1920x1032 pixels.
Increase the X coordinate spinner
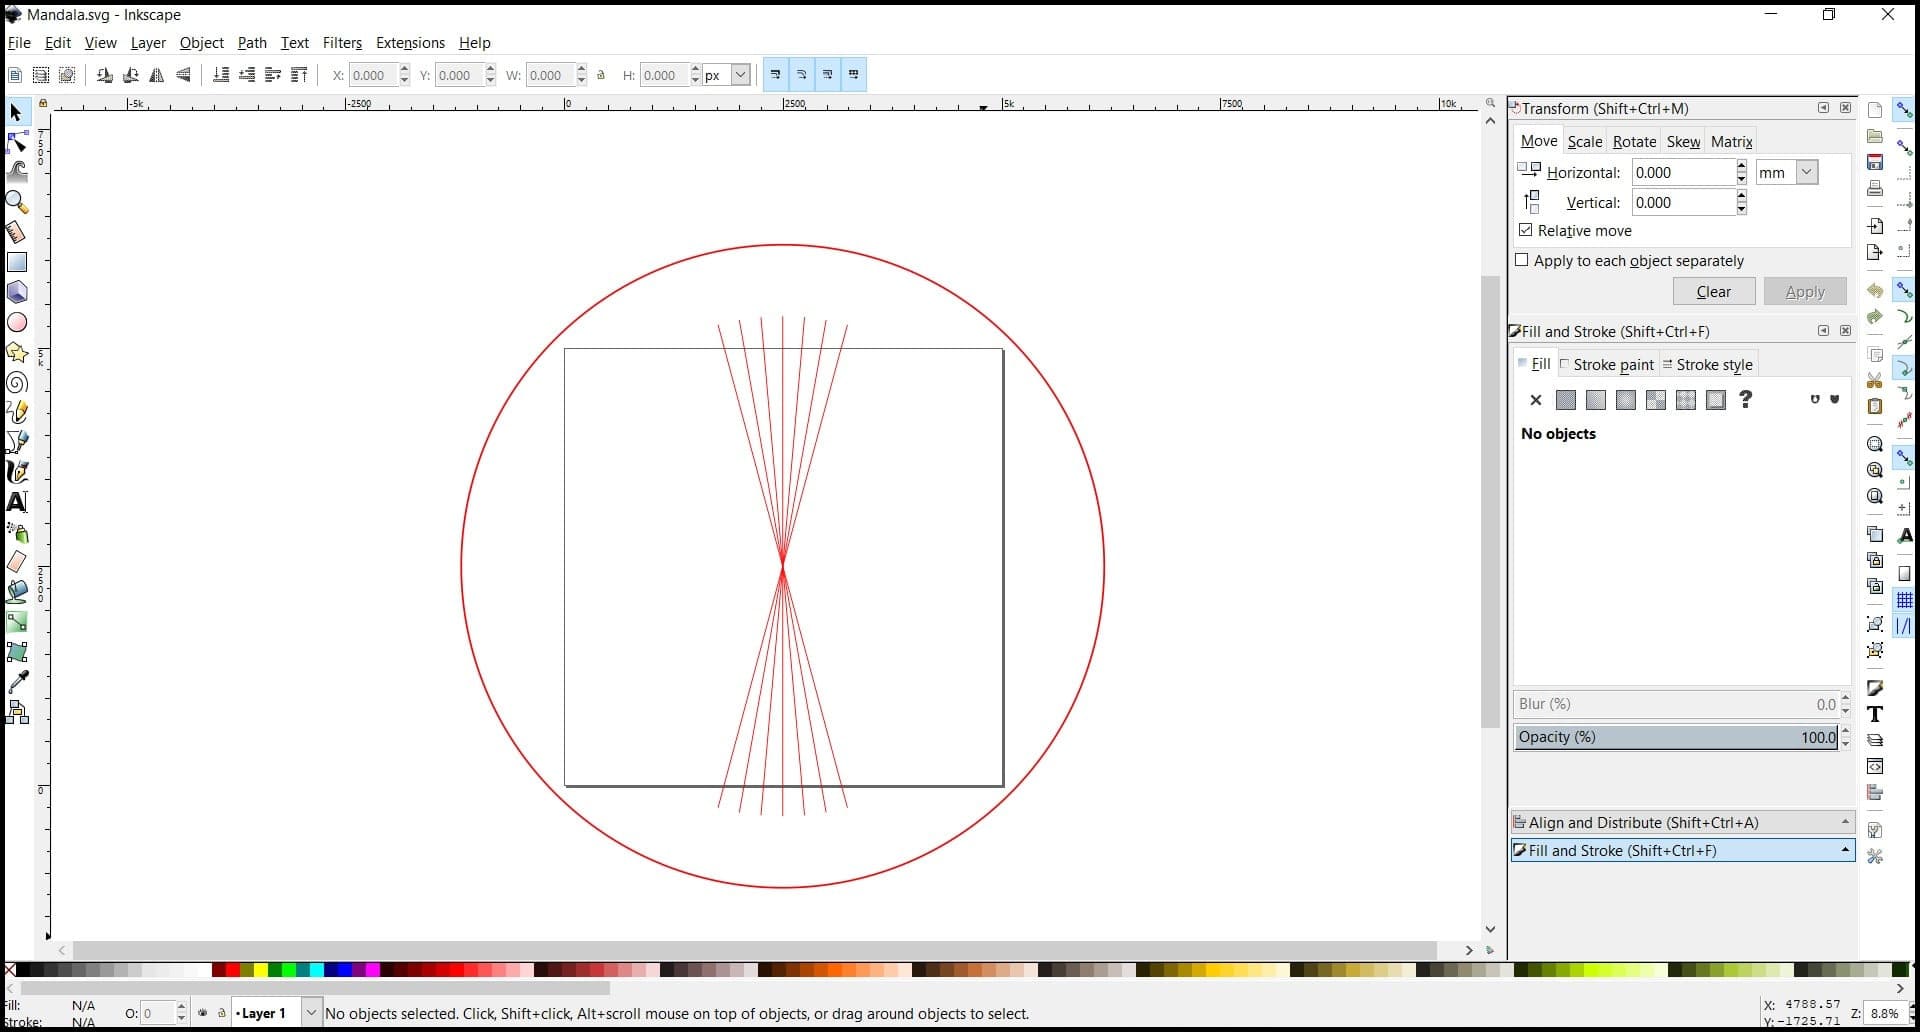click(404, 69)
